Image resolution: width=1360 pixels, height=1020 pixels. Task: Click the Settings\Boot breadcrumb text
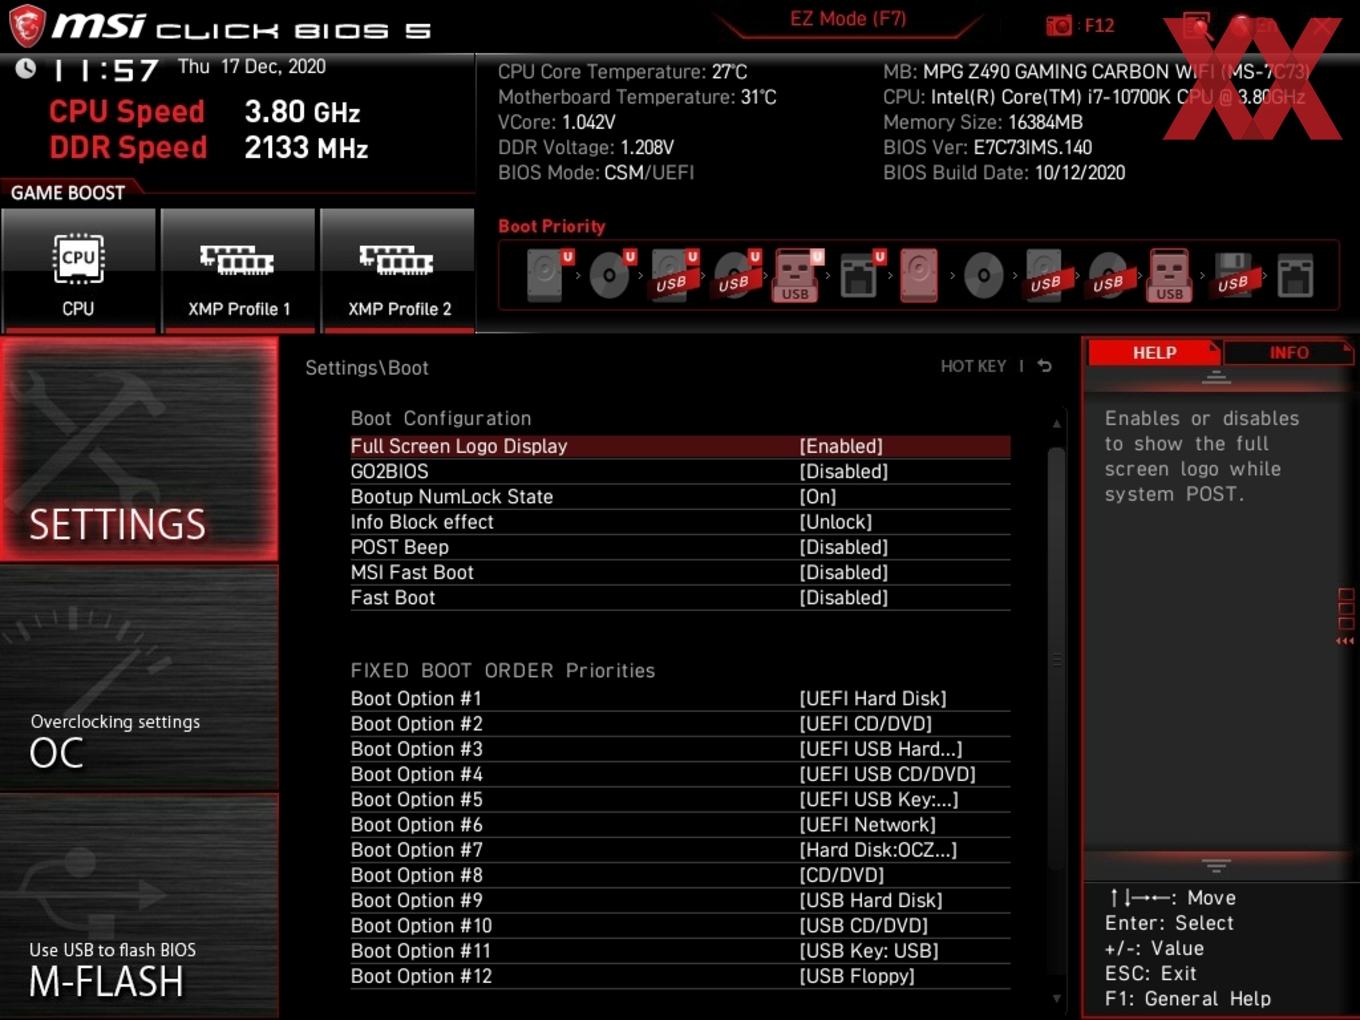pyautogui.click(x=367, y=367)
